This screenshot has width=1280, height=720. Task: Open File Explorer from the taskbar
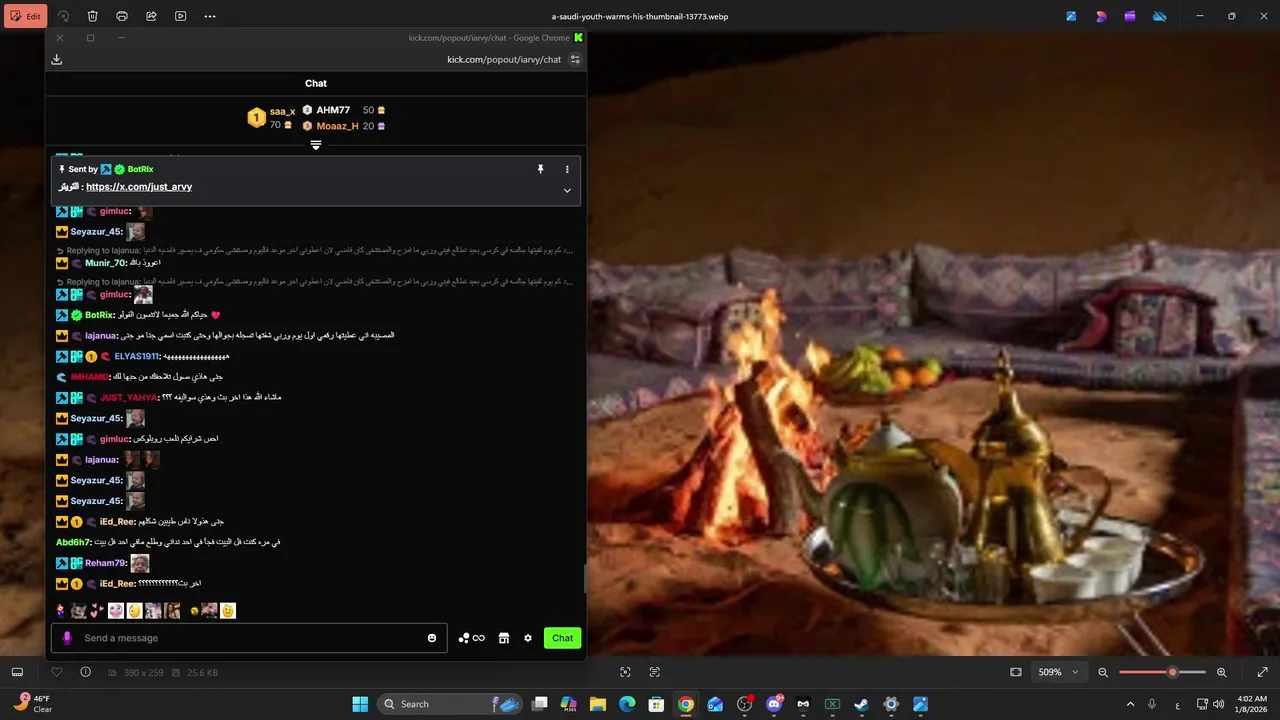(x=598, y=704)
